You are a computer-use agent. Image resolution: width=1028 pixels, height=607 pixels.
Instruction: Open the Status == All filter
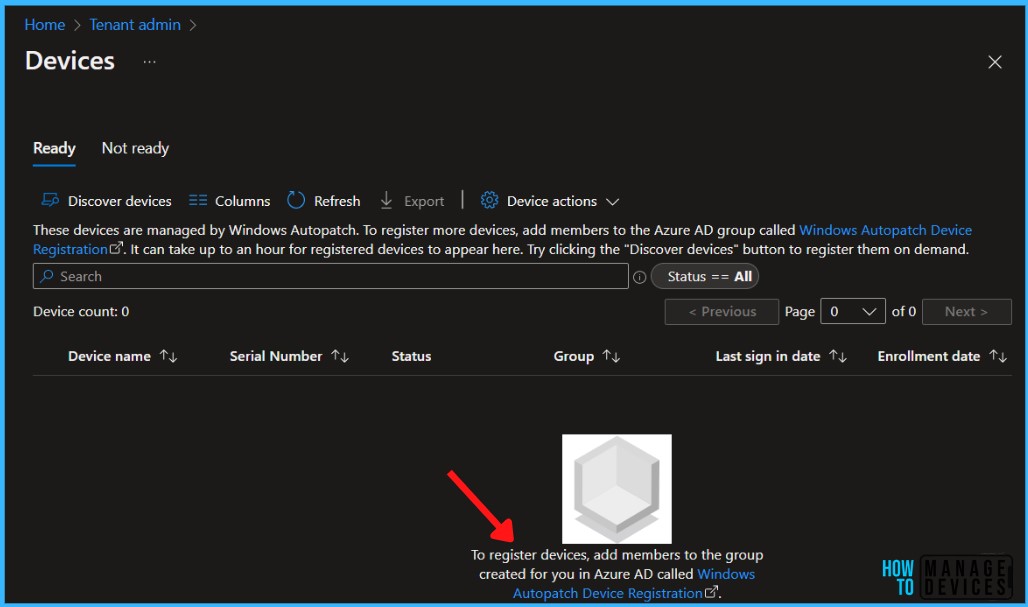click(x=705, y=276)
